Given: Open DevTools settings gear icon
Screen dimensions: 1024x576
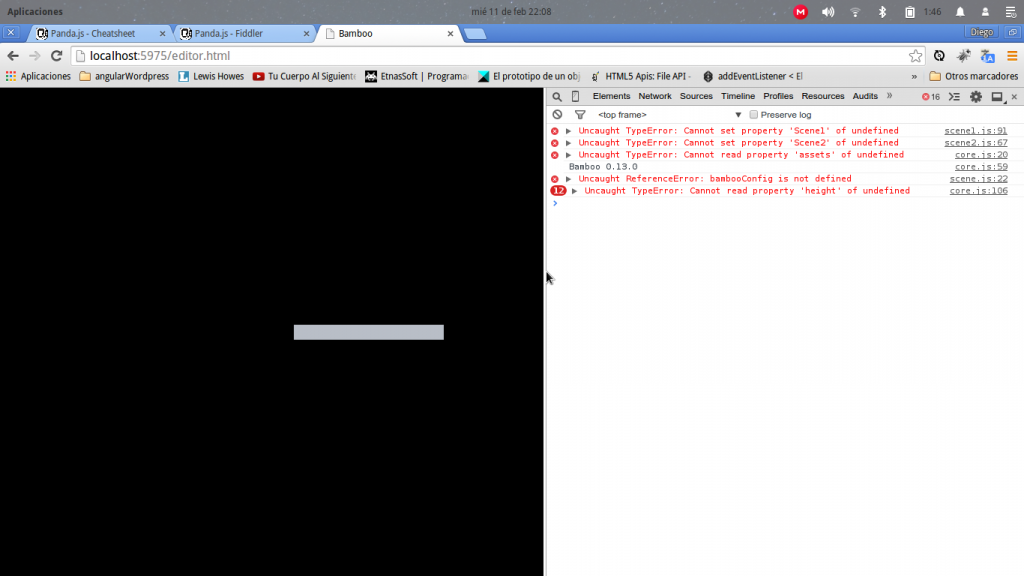Looking at the screenshot, I should (x=976, y=97).
